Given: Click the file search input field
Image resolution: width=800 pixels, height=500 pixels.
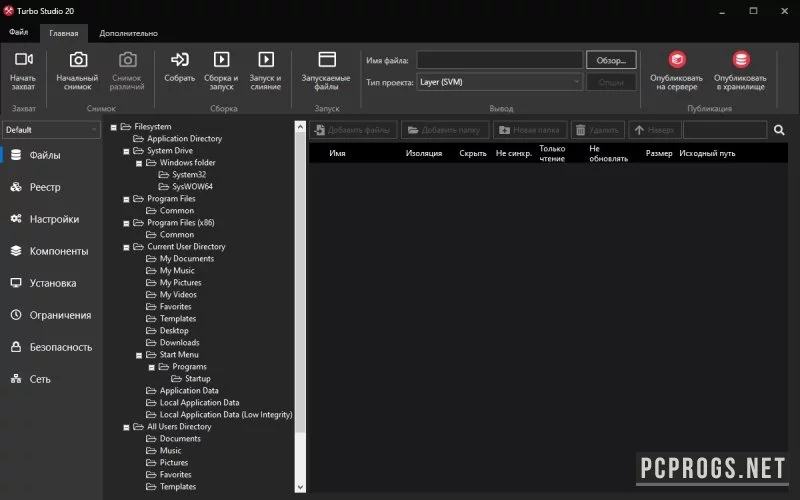Looking at the screenshot, I should (725, 130).
